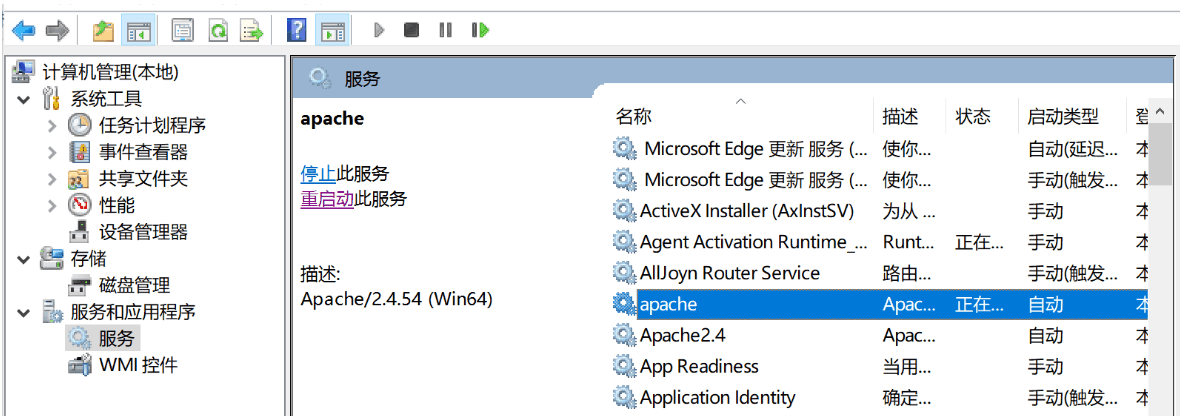Sort by the 启动类型 column header
Screen dimensions: 1180x416
click(1063, 117)
